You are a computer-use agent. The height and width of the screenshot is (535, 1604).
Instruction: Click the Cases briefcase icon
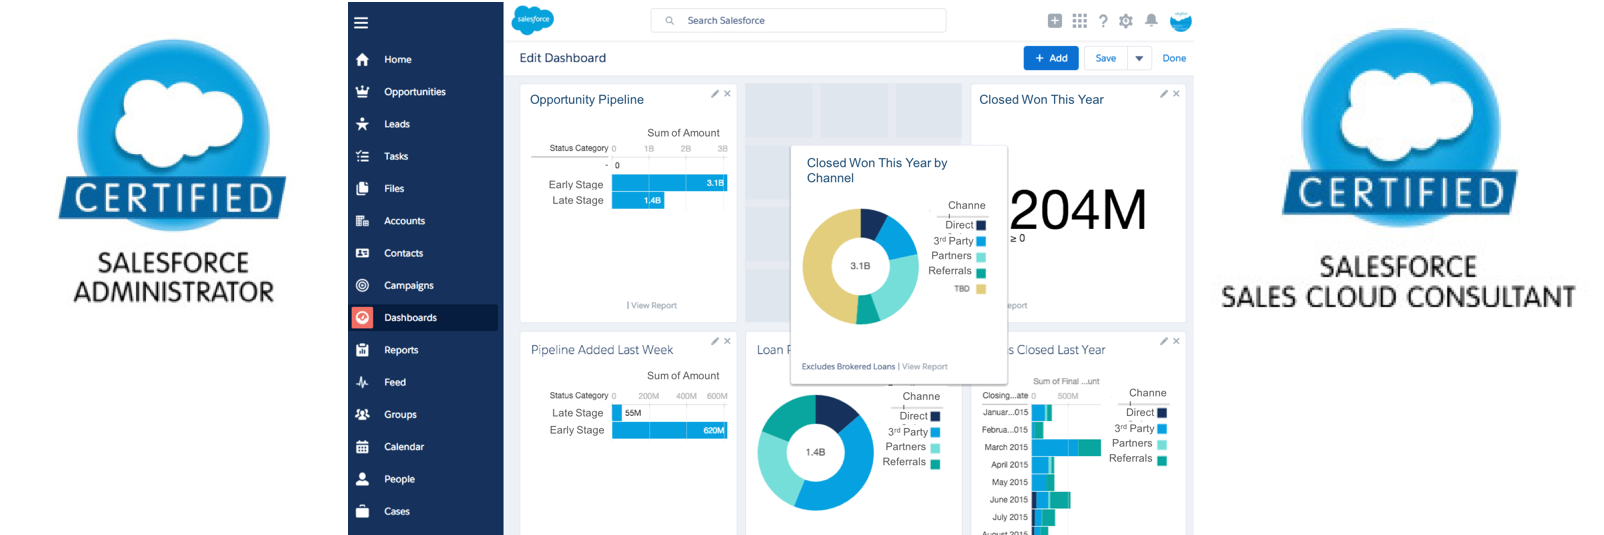click(x=362, y=511)
